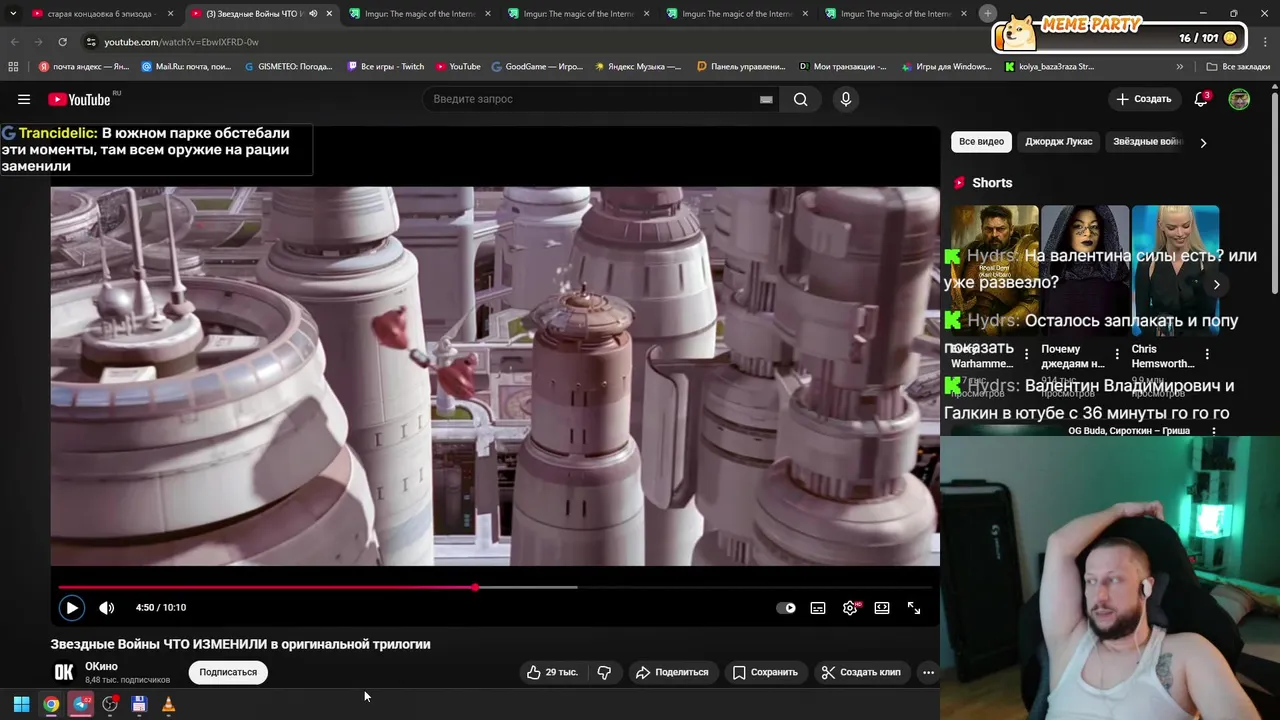Like the video (29 тыс.)
This screenshot has width=1280, height=720.
[553, 672]
